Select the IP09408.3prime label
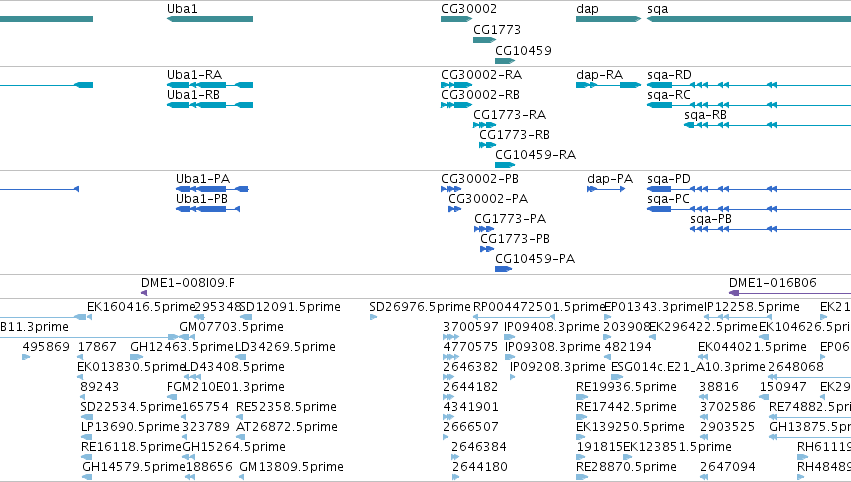This screenshot has height=482, width=851. pos(551,327)
